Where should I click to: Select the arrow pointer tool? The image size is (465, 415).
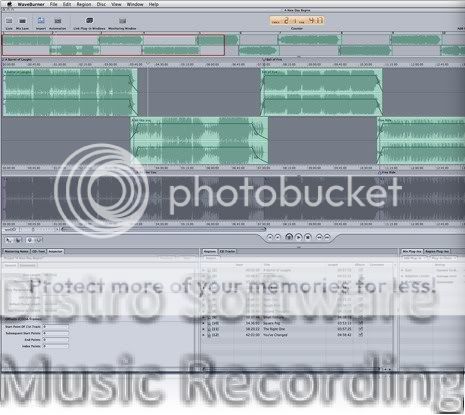[x=9, y=240]
